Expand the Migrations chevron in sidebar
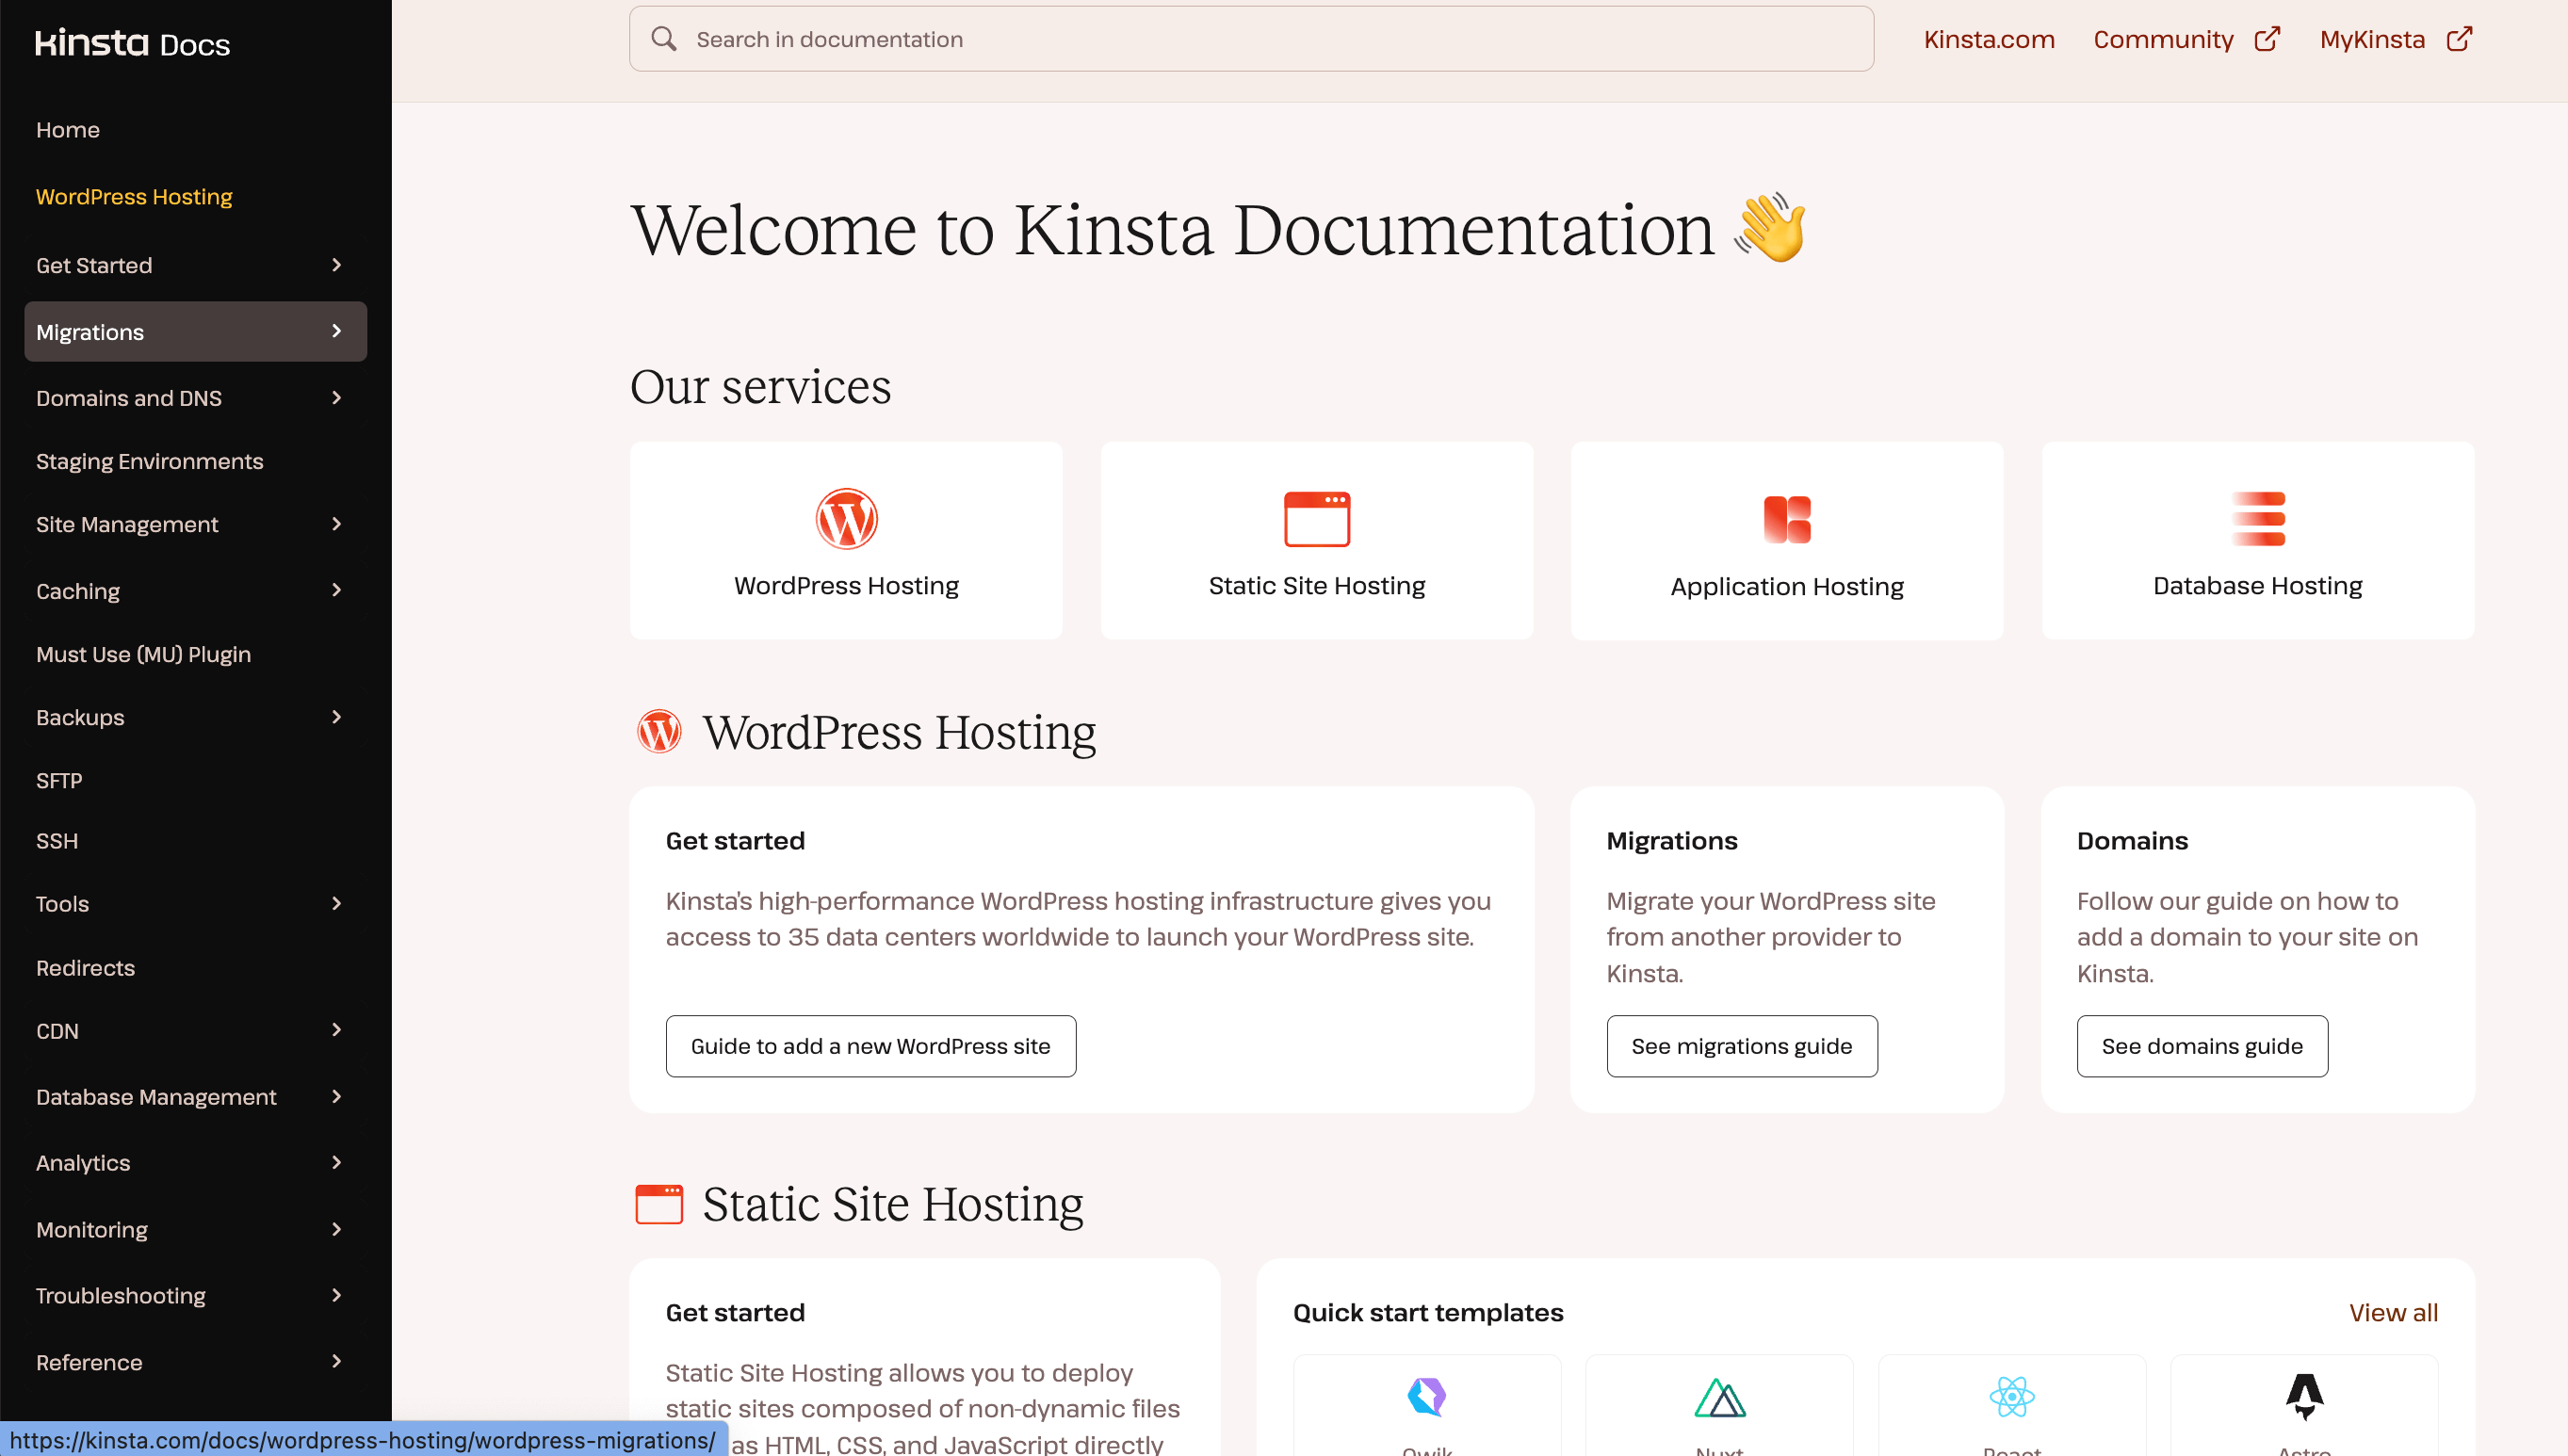Viewport: 2568px width, 1456px height. [x=337, y=331]
